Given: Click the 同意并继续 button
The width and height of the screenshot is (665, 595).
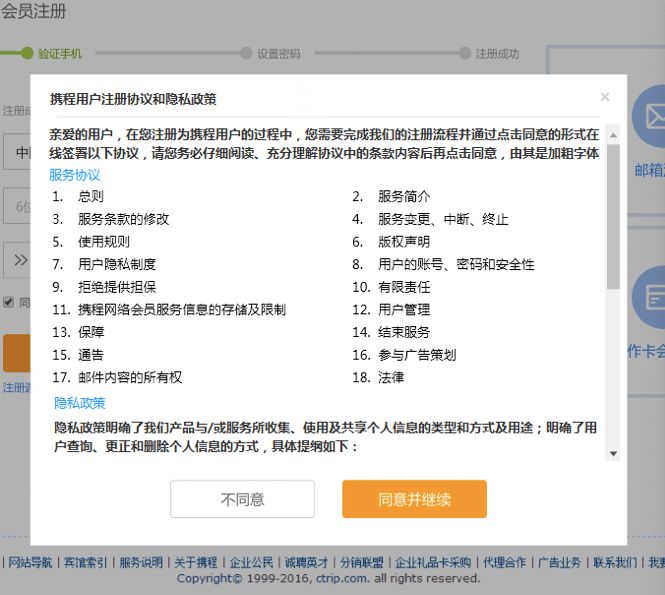Looking at the screenshot, I should pyautogui.click(x=414, y=499).
